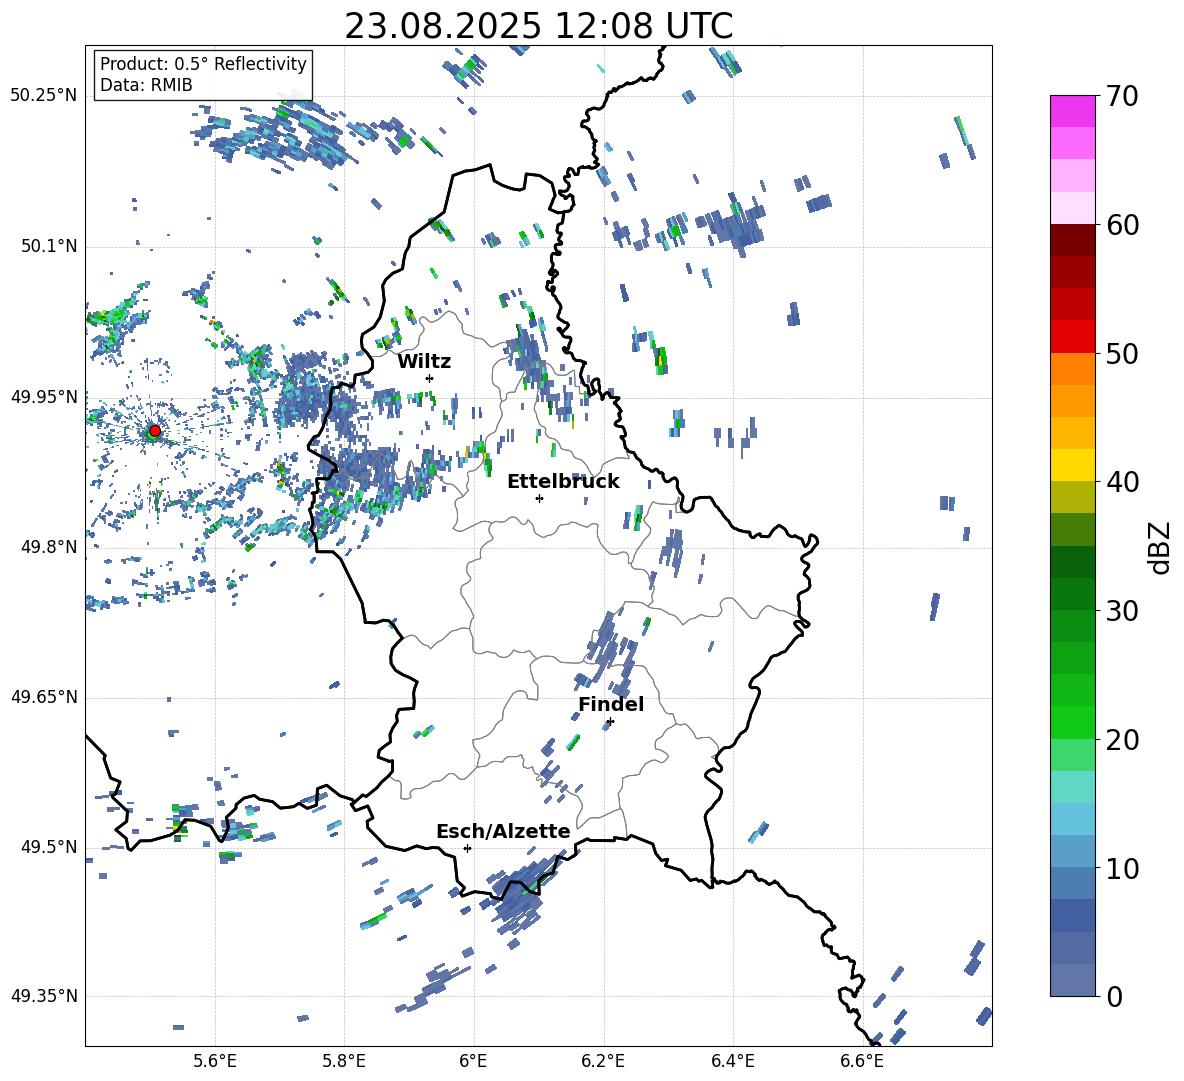This screenshot has height=1081, width=1184.
Task: Click the magenta top colorbar segment
Action: [x=1073, y=112]
